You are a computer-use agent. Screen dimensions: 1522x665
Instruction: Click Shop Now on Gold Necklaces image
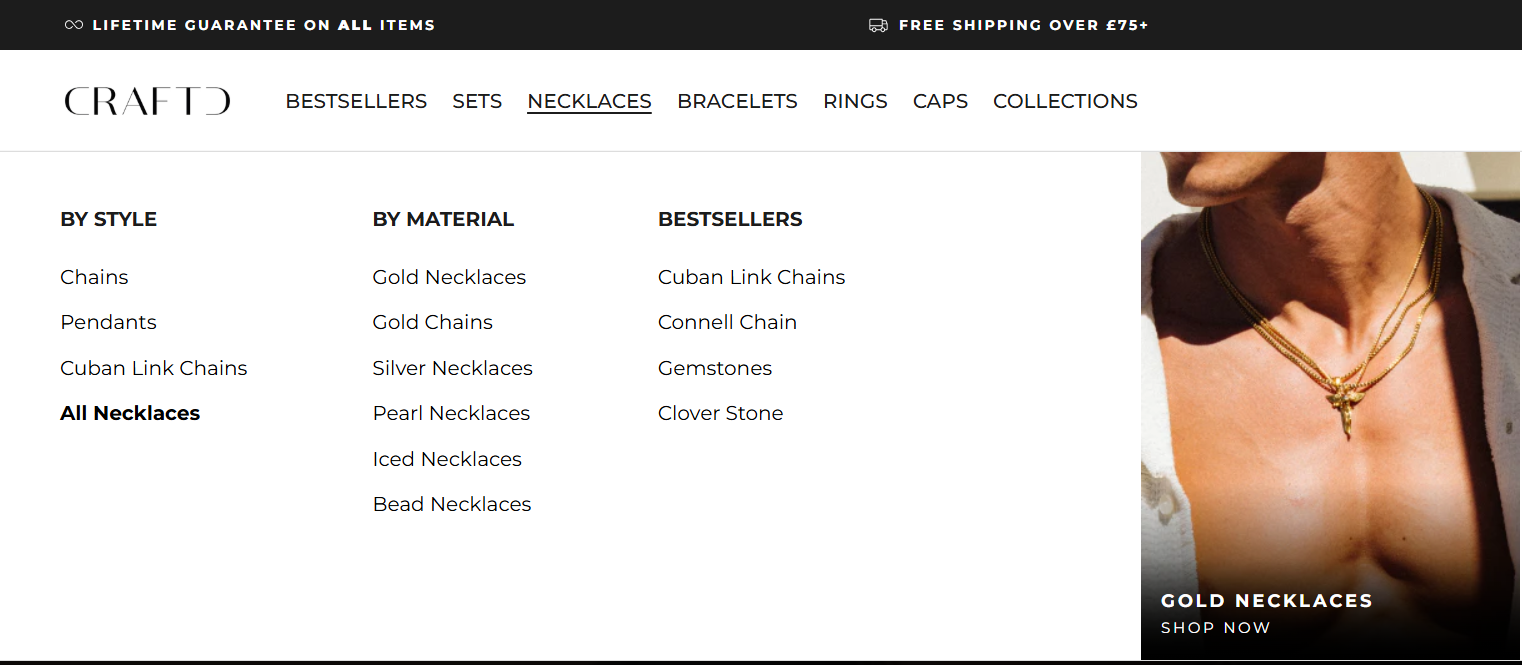tap(1215, 628)
